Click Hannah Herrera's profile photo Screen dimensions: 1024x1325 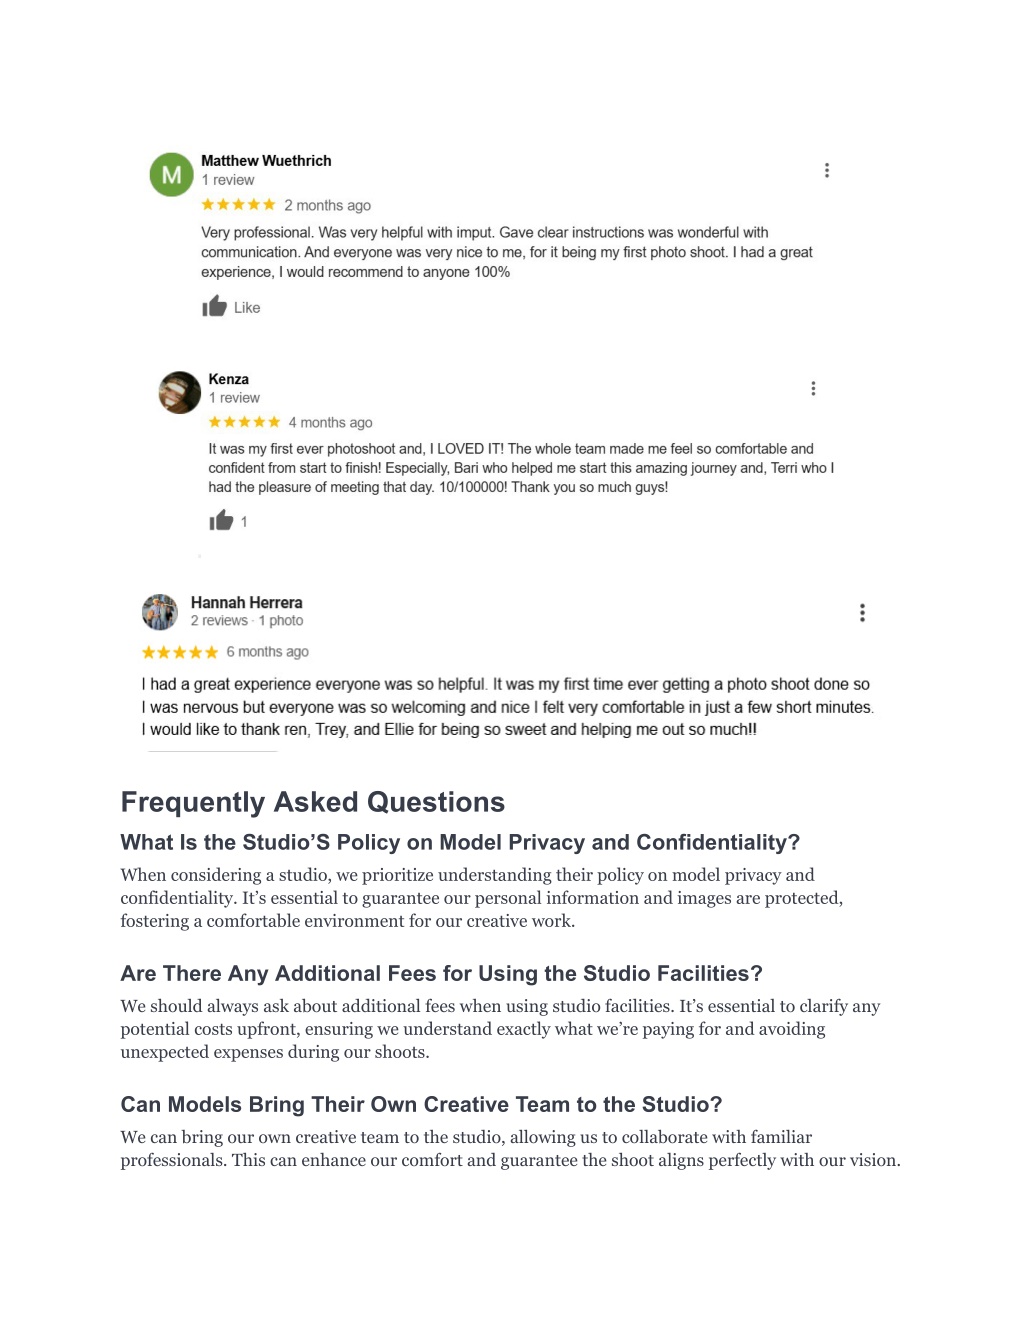coord(160,612)
